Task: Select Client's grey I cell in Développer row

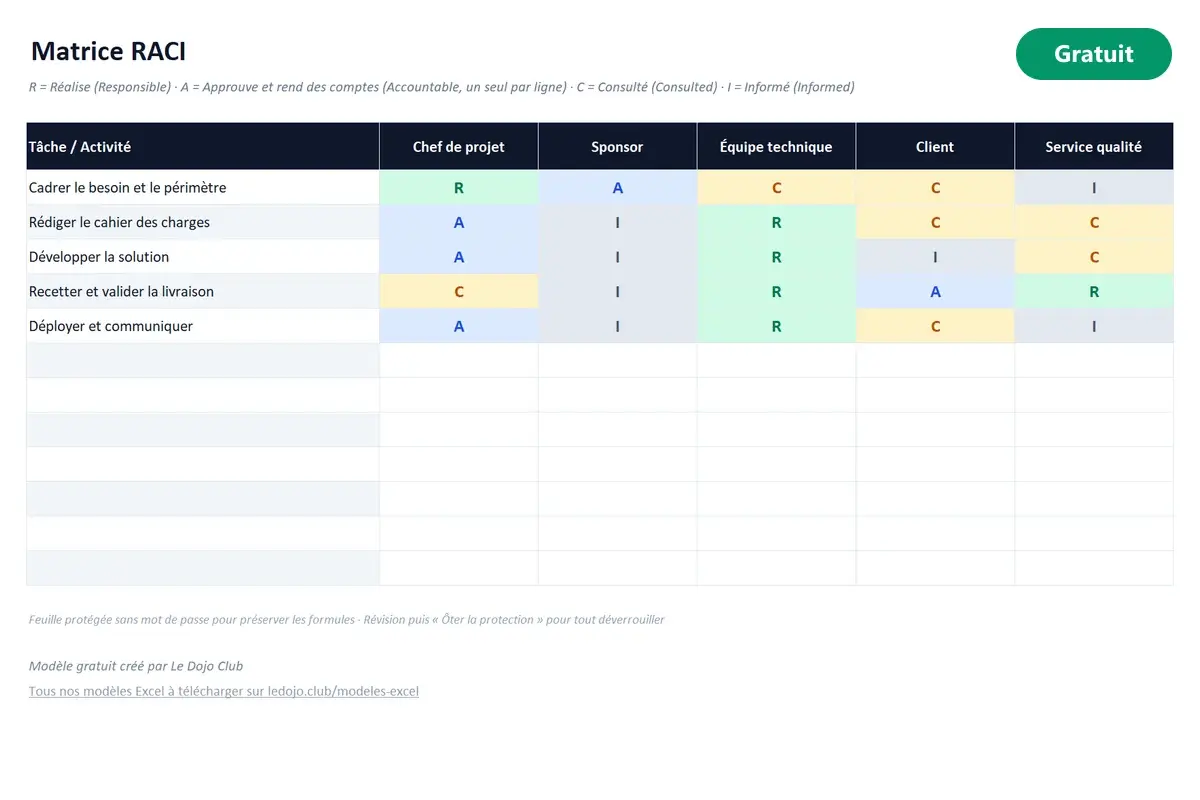Action: click(935, 257)
